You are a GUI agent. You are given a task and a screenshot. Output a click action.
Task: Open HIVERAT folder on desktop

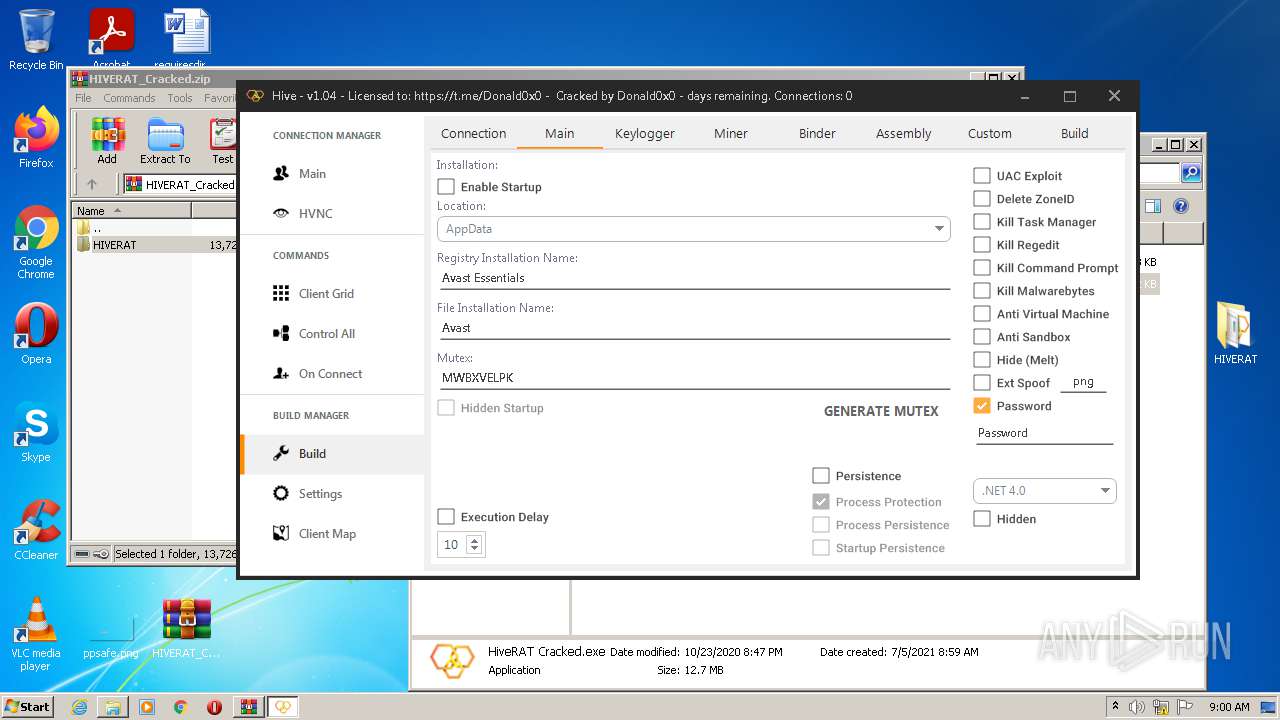[1236, 334]
